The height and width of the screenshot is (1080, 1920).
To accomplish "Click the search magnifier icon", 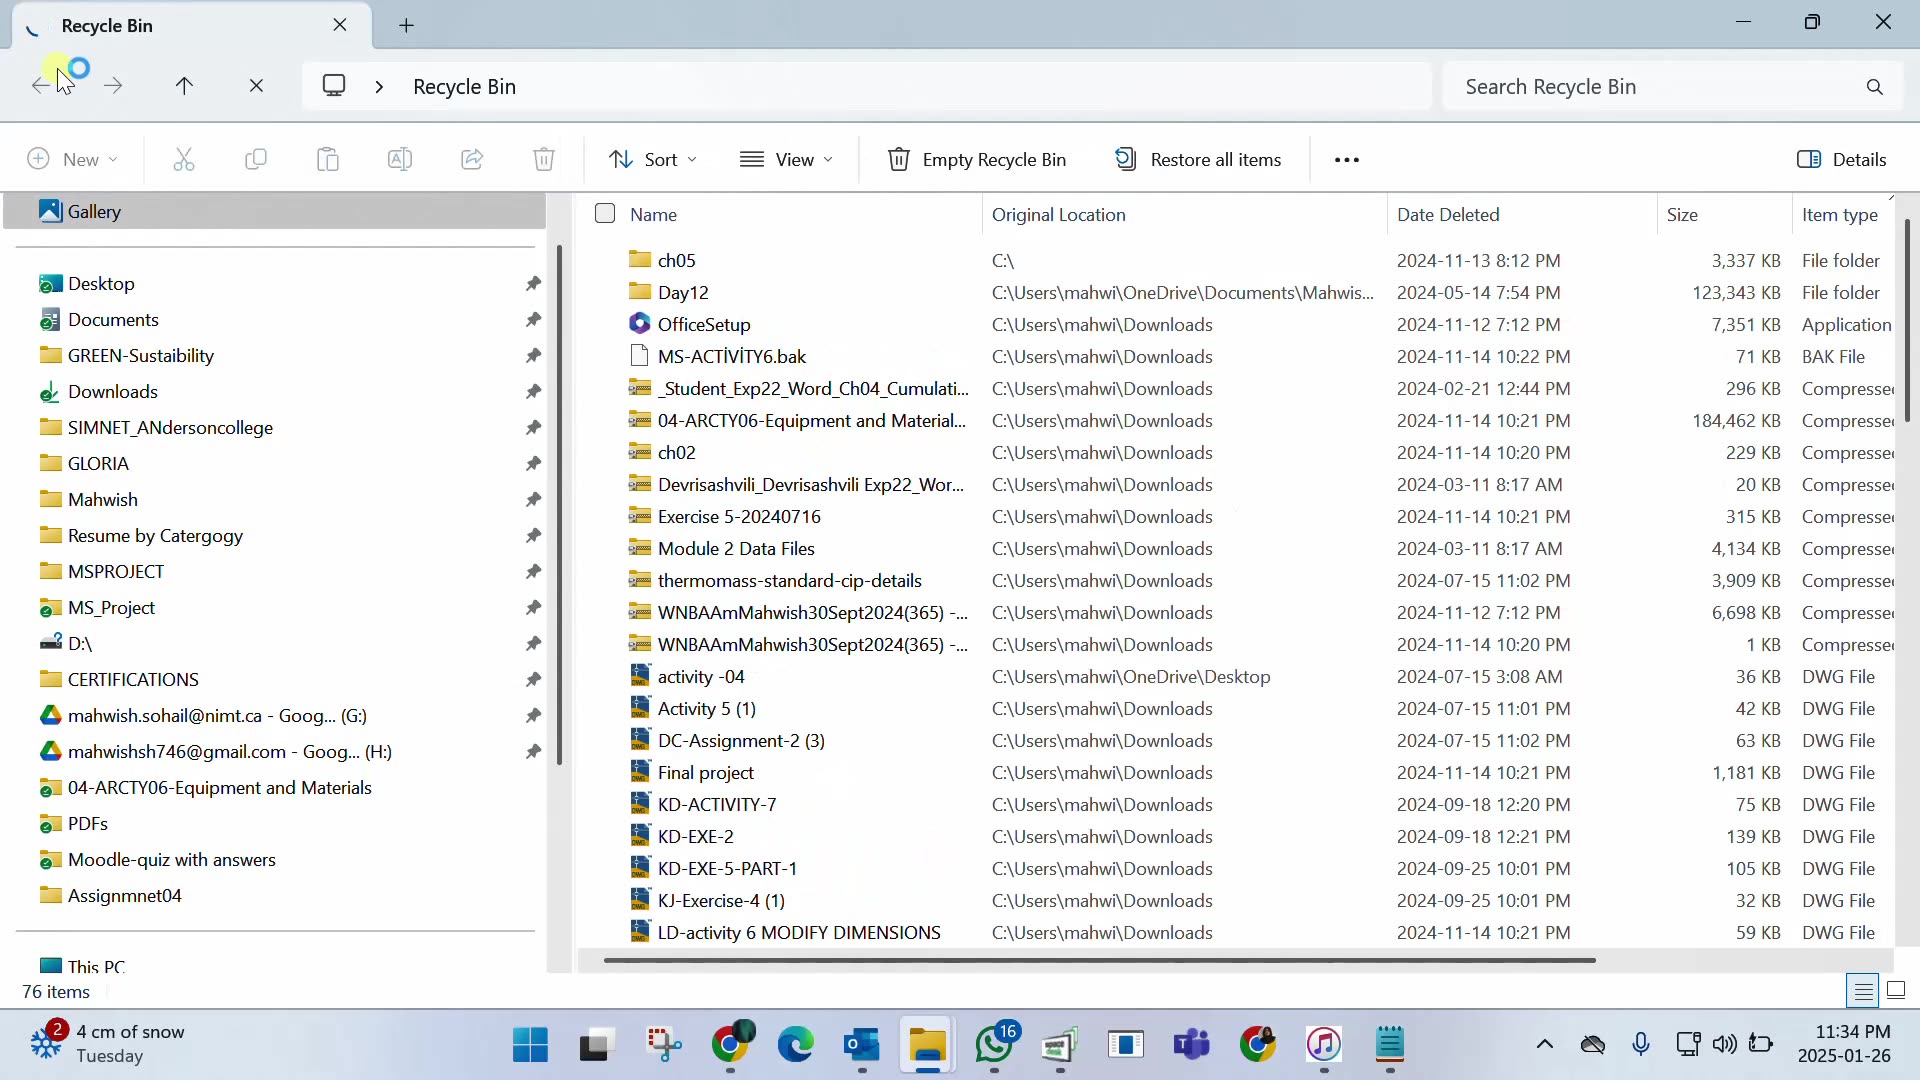I will [x=1874, y=87].
